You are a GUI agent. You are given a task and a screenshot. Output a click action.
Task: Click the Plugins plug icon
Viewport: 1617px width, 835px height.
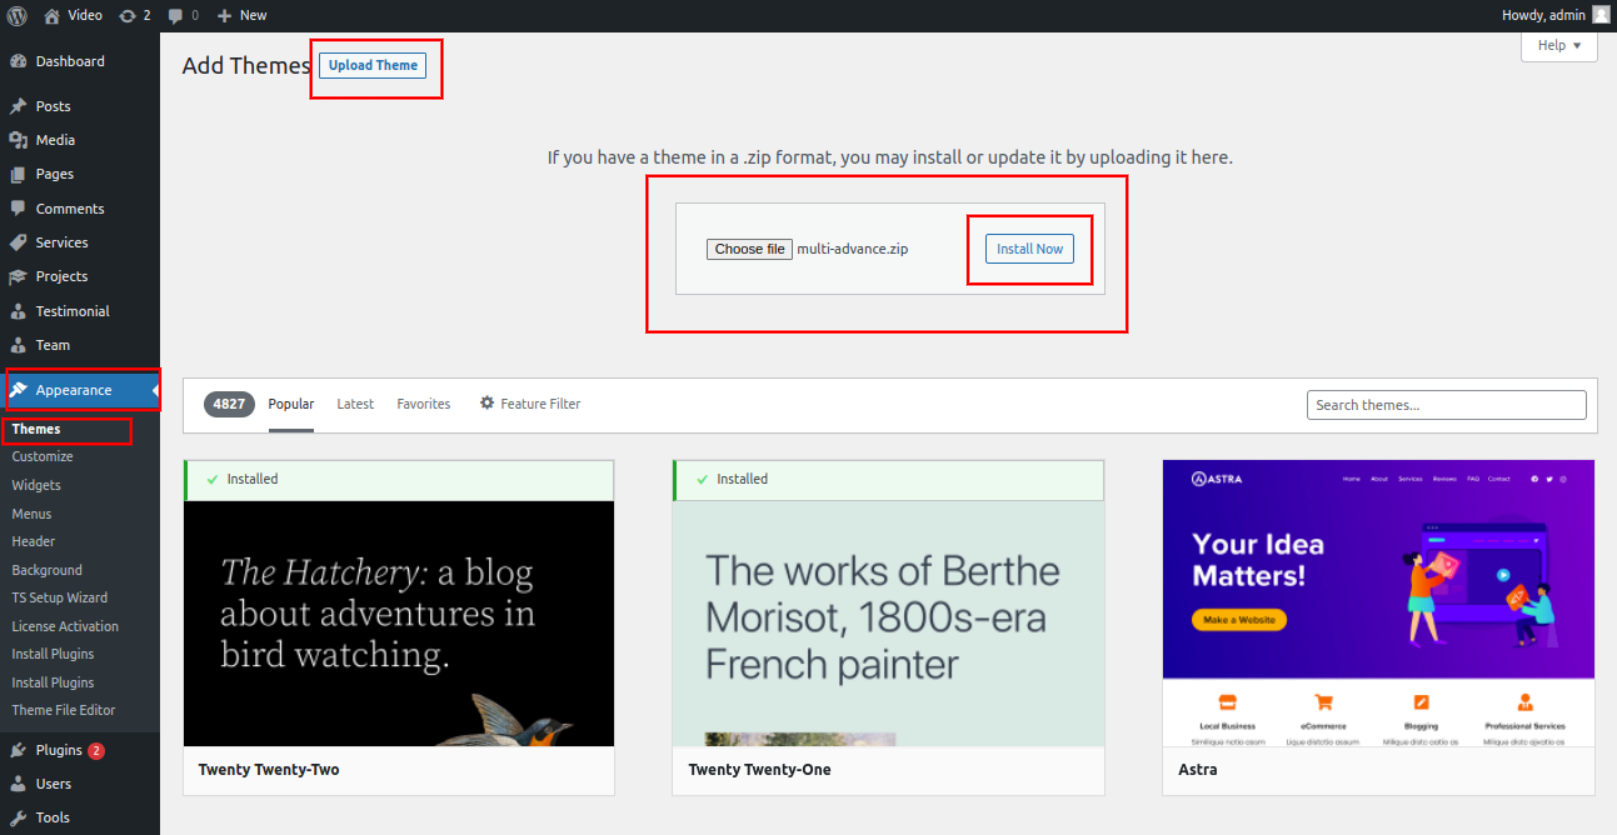pyautogui.click(x=18, y=750)
